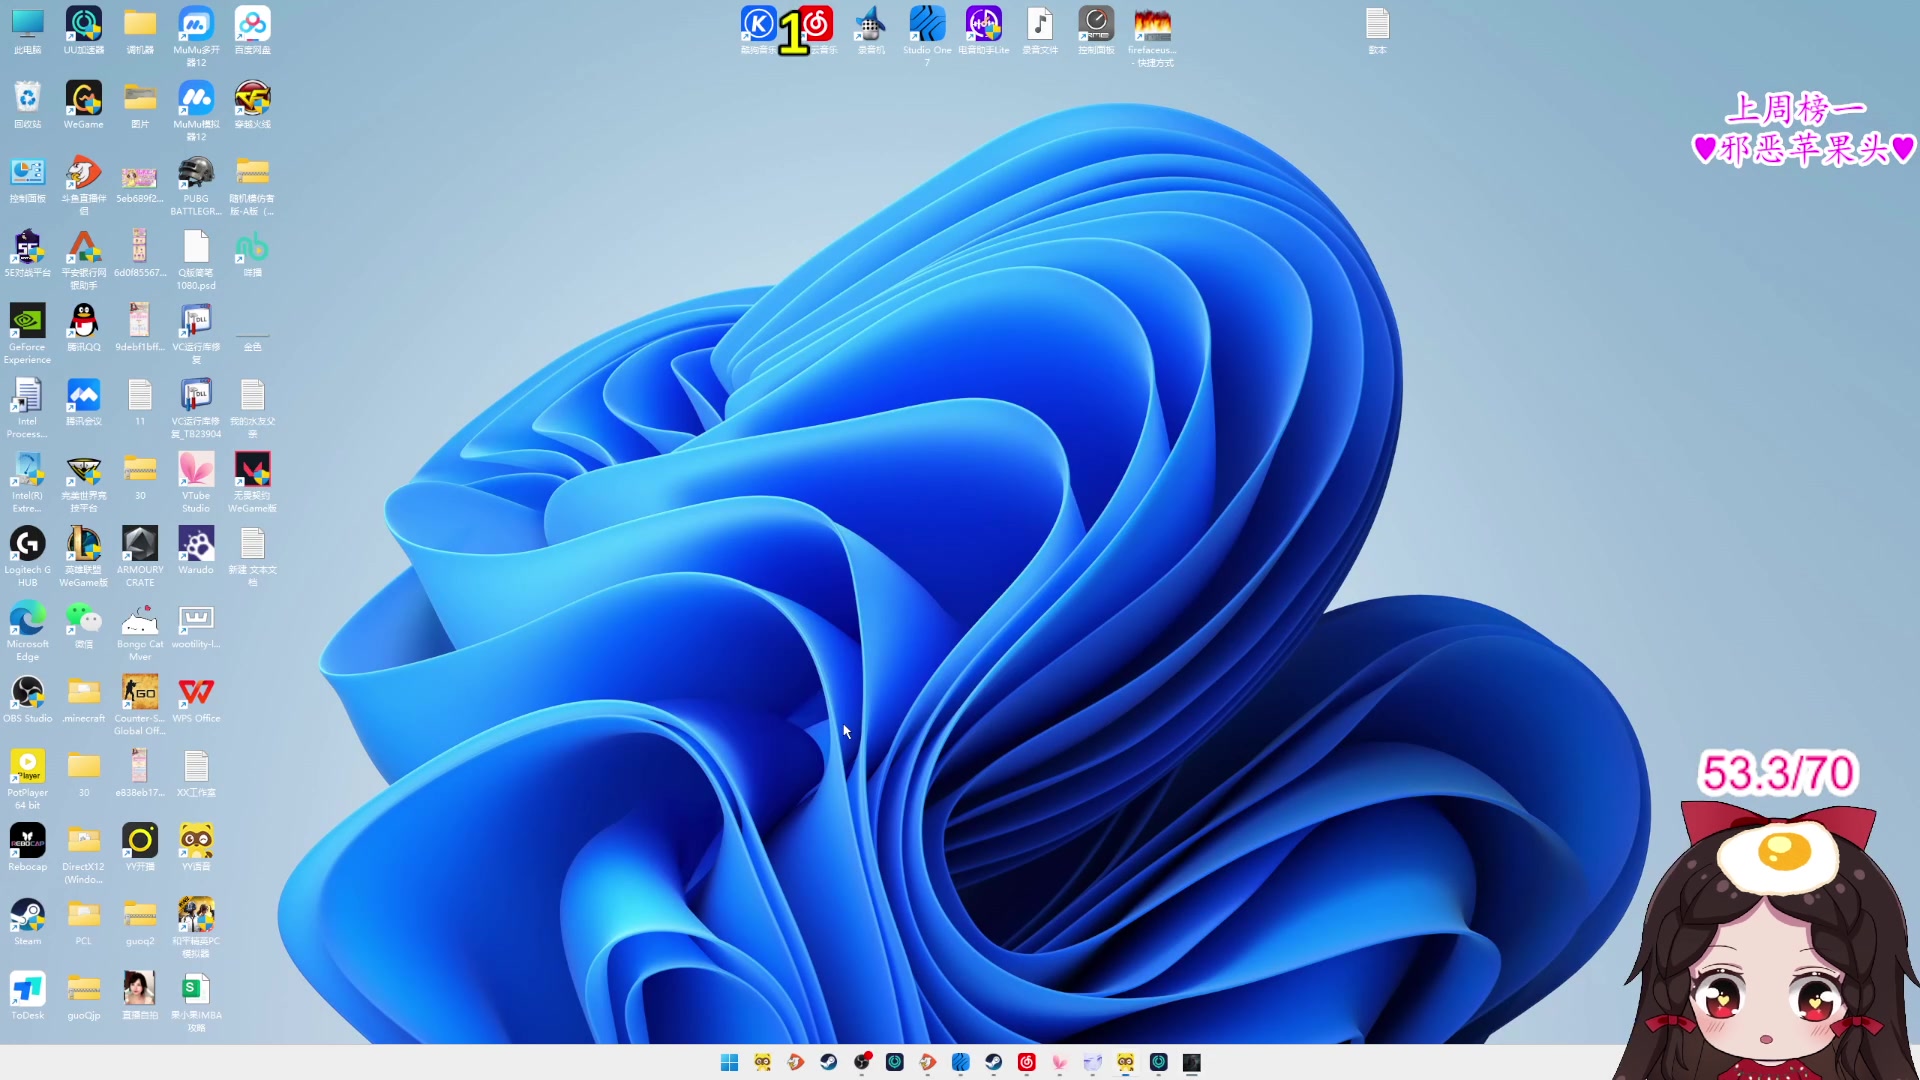The width and height of the screenshot is (1920, 1080).
Task: Launch MuMu模拟器12 shortcut
Action: coord(196,110)
